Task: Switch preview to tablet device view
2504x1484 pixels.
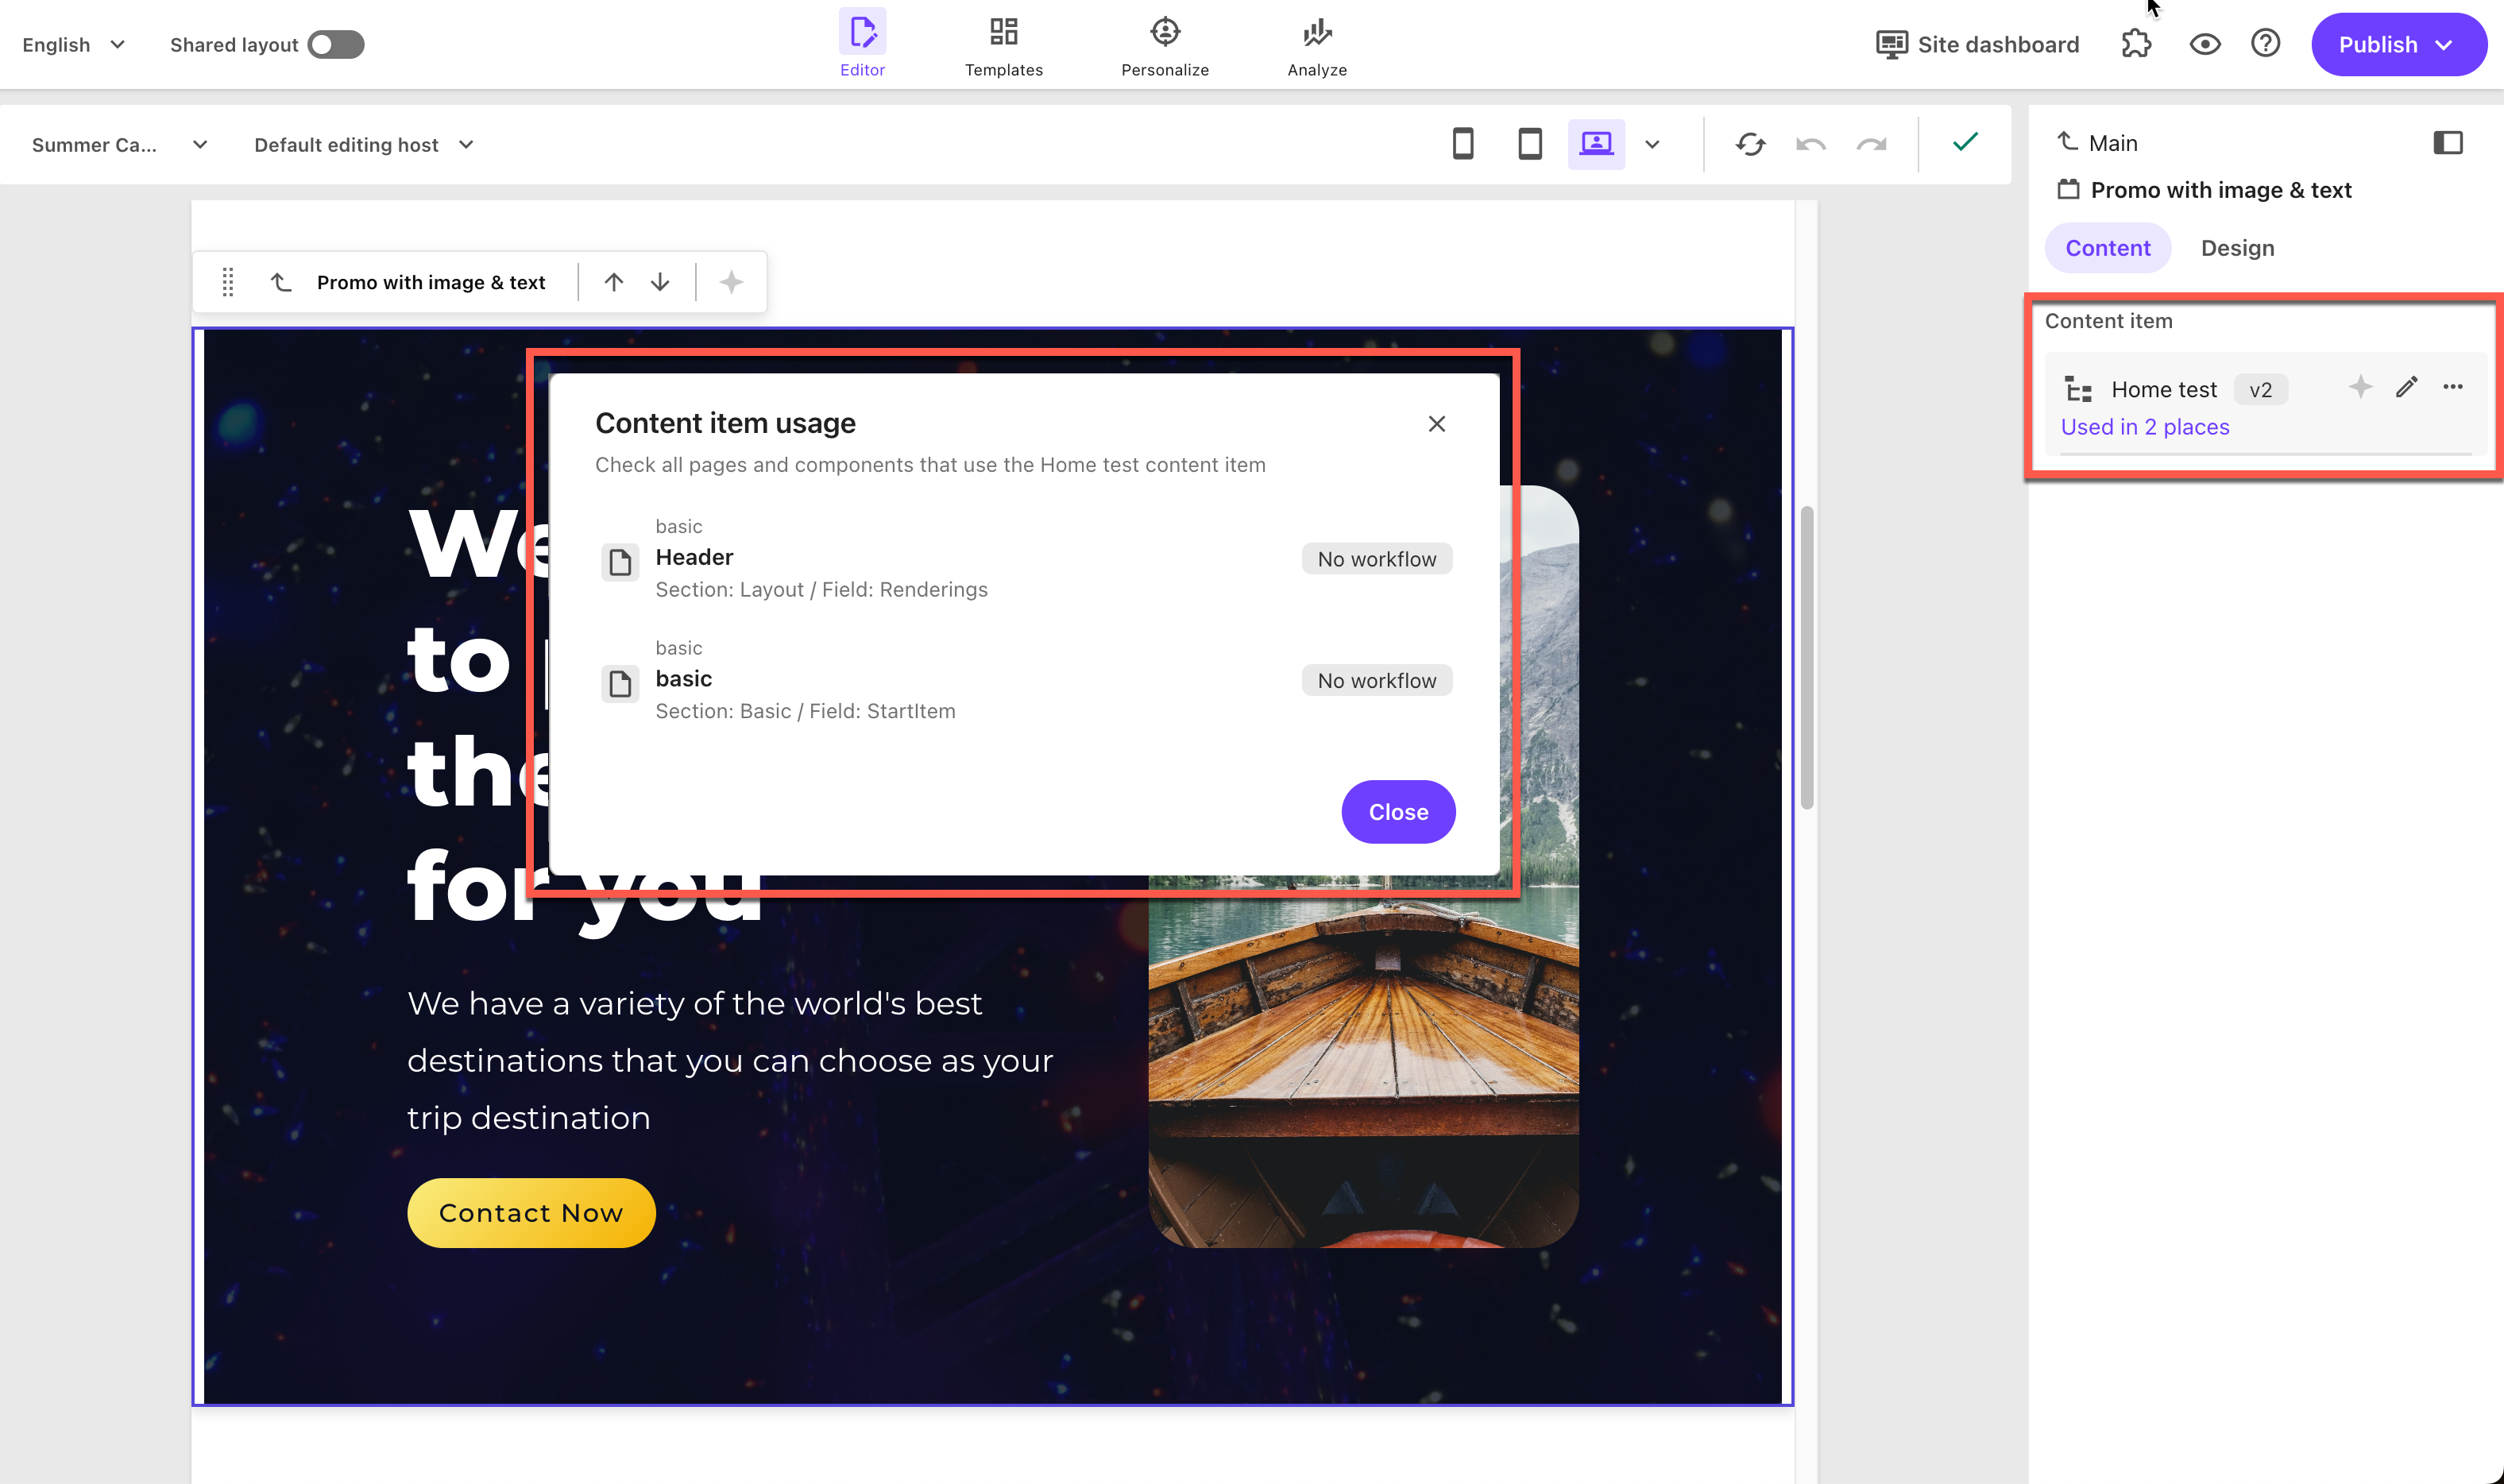Action: tap(1529, 144)
